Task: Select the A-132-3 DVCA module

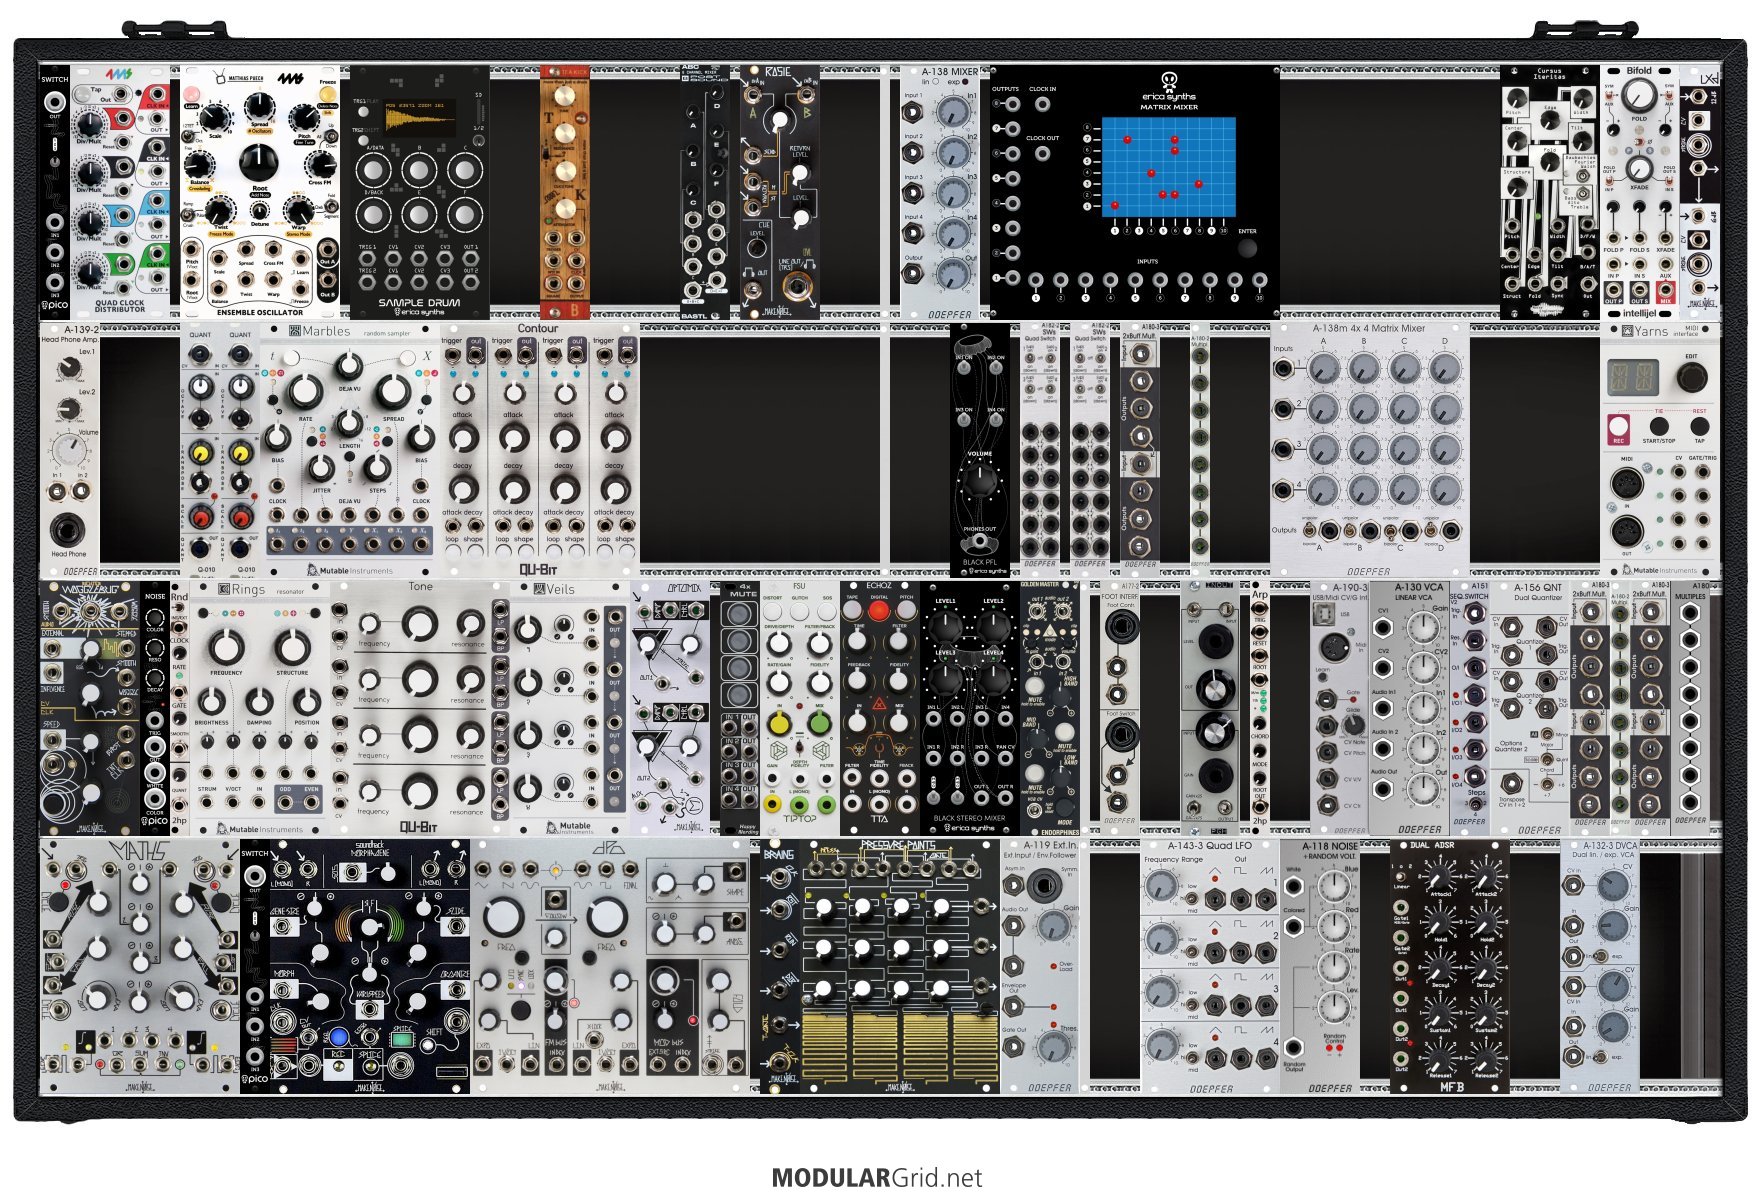Action: pos(1600,967)
